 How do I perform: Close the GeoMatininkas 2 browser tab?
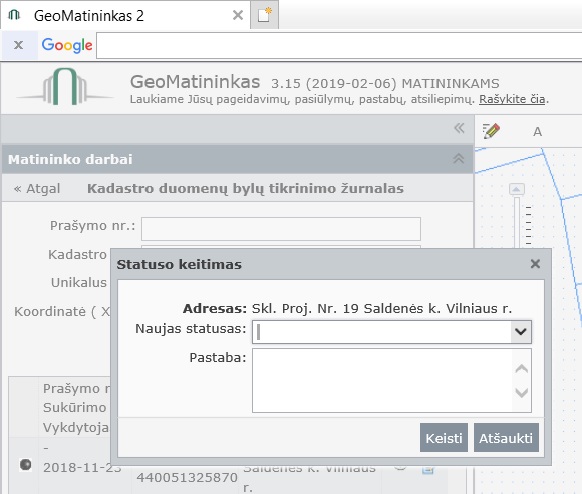coord(238,15)
